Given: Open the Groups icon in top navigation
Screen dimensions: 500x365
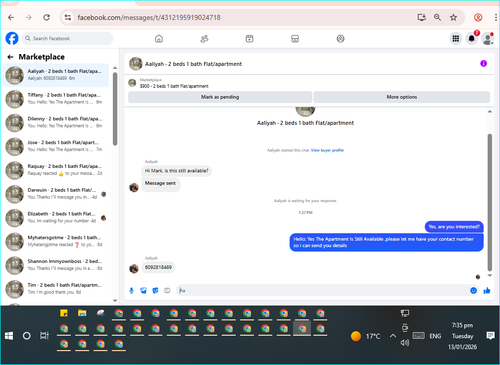Looking at the screenshot, I should pyautogui.click(x=340, y=39).
